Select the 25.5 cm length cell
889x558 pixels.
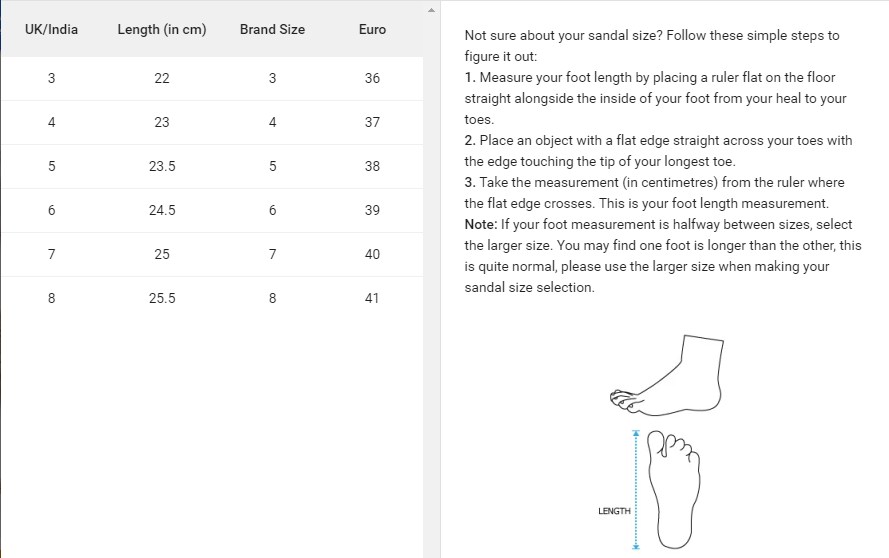point(162,298)
